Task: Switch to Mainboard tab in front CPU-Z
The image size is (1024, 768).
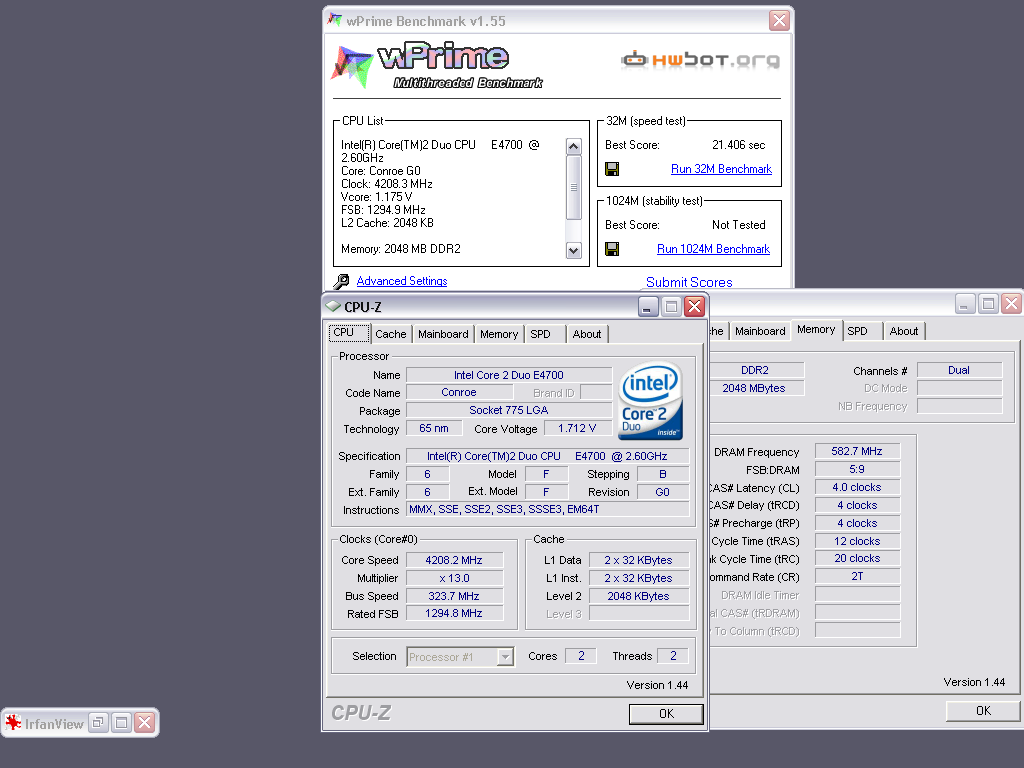Action: 443,334
